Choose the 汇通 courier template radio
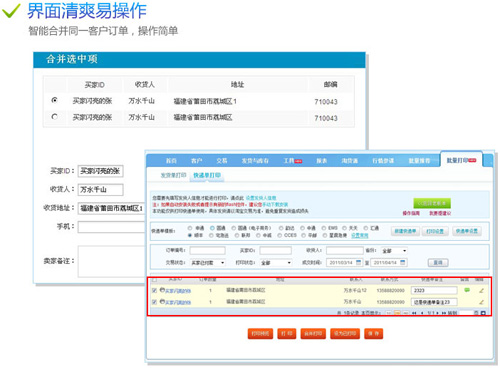This screenshot has width=500, height=372. [x=366, y=228]
